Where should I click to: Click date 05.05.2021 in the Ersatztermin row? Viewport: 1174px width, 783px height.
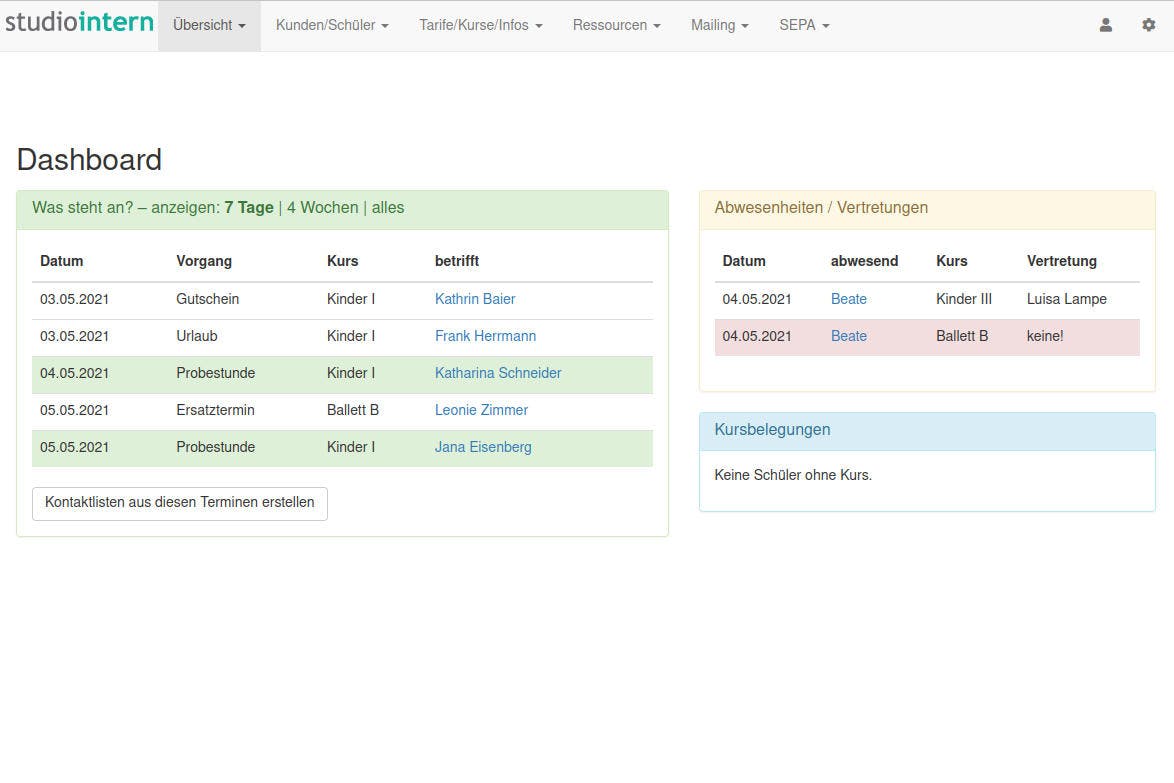tap(74, 410)
